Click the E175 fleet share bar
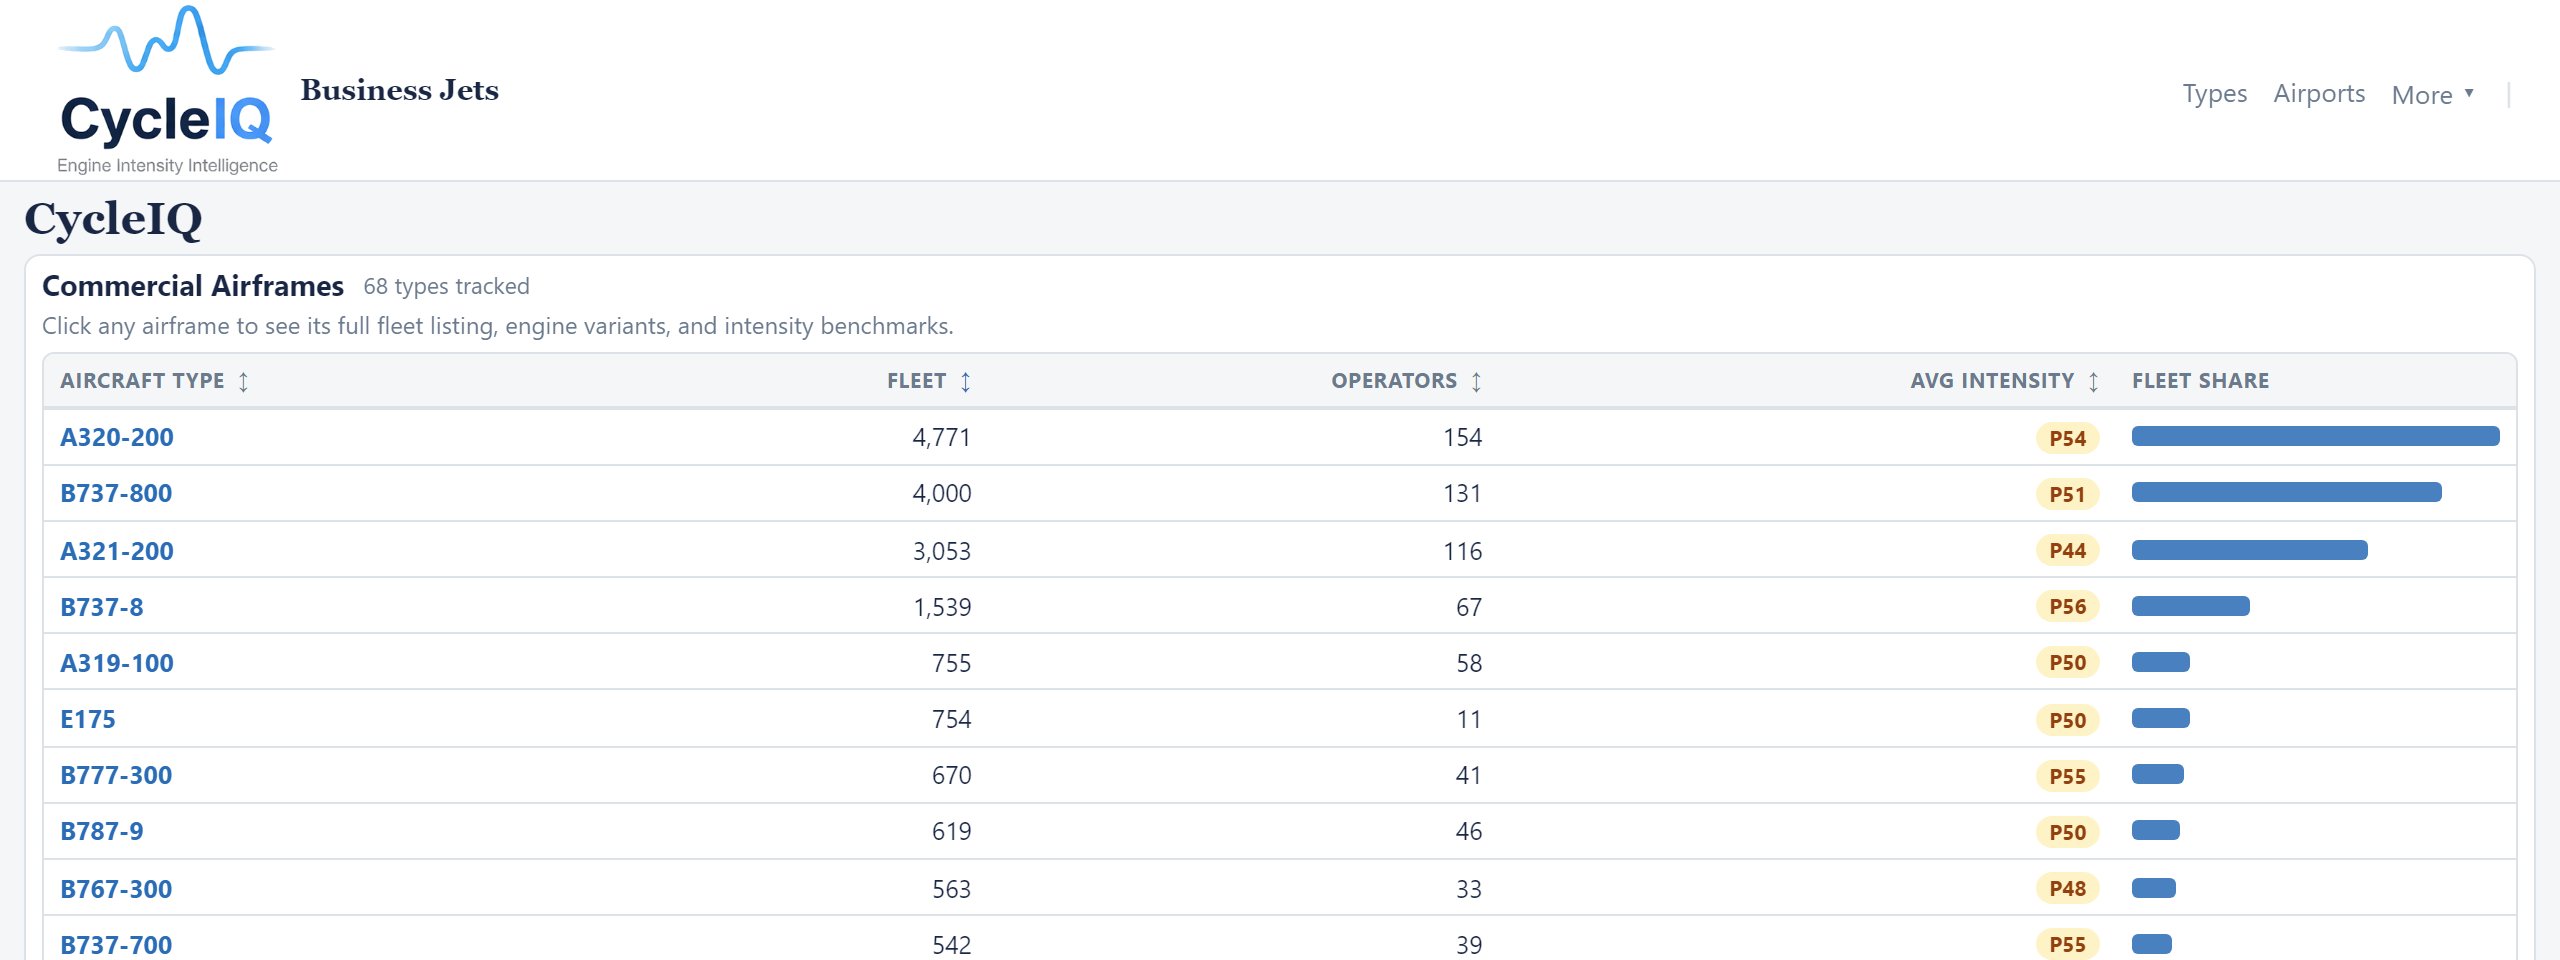2560x960 pixels. click(2160, 718)
